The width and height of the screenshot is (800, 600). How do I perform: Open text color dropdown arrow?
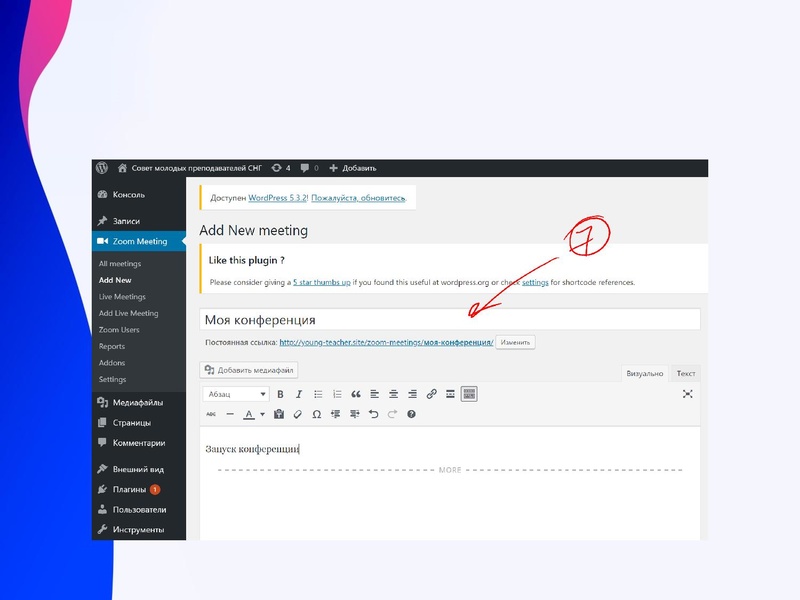262,414
